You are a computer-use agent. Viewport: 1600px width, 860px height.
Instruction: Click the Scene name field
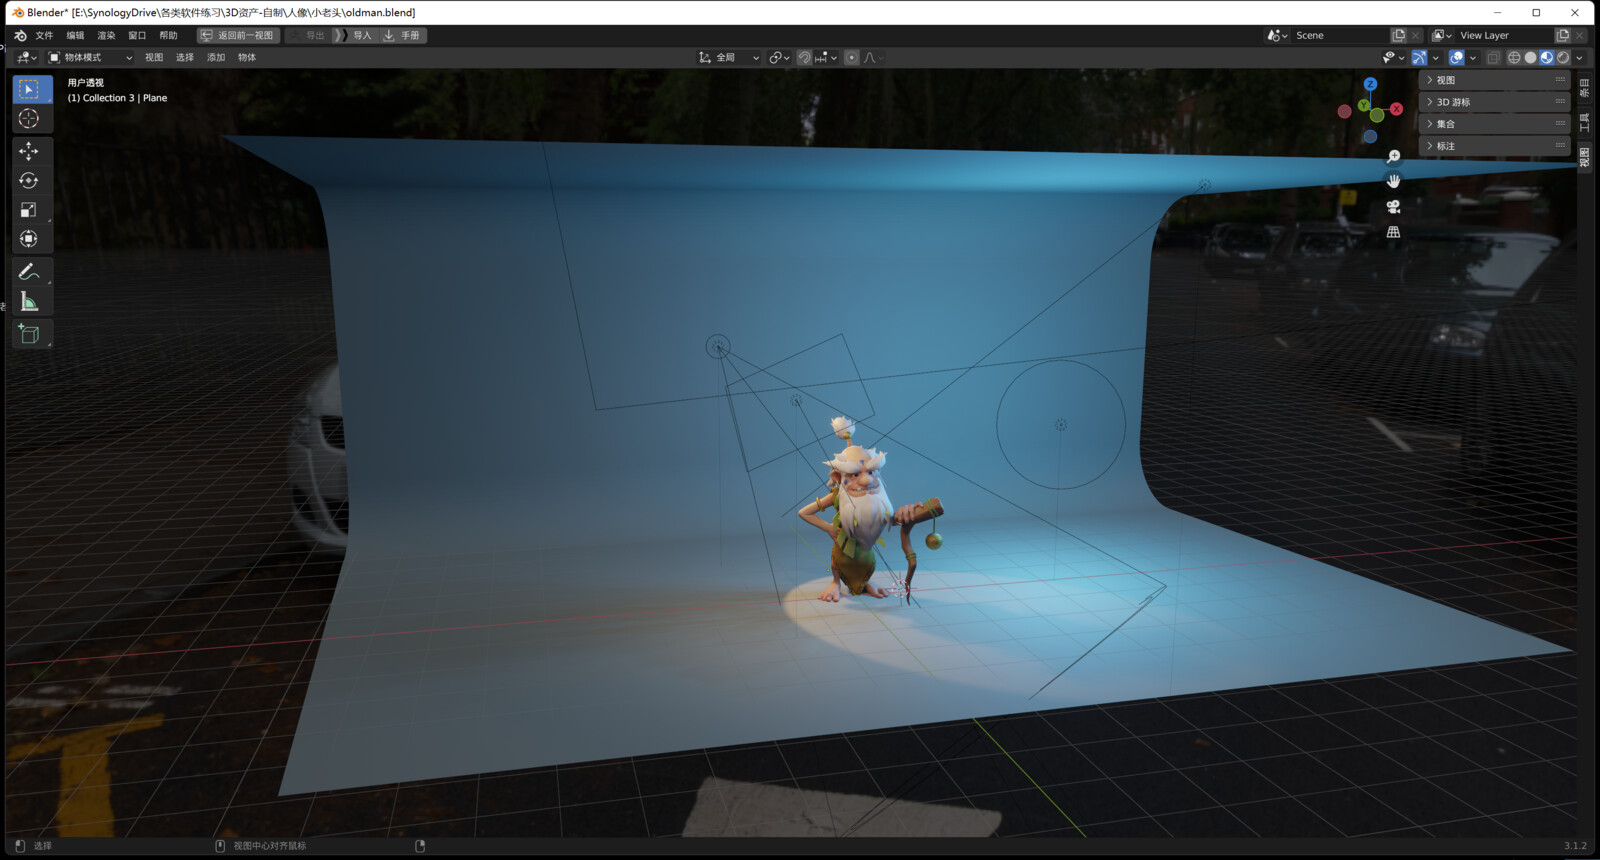(x=1340, y=35)
